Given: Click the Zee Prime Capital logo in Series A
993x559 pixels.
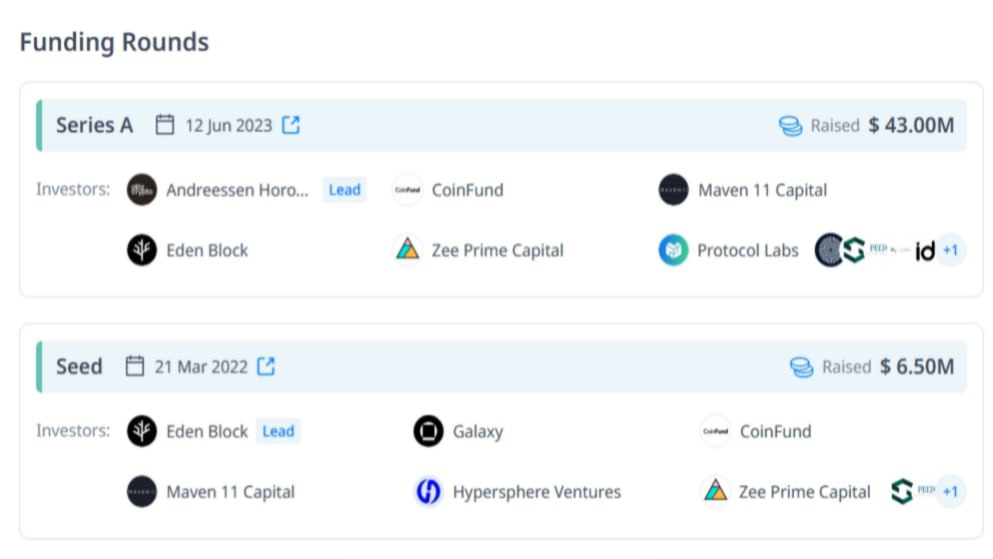Looking at the screenshot, I should pyautogui.click(x=408, y=249).
